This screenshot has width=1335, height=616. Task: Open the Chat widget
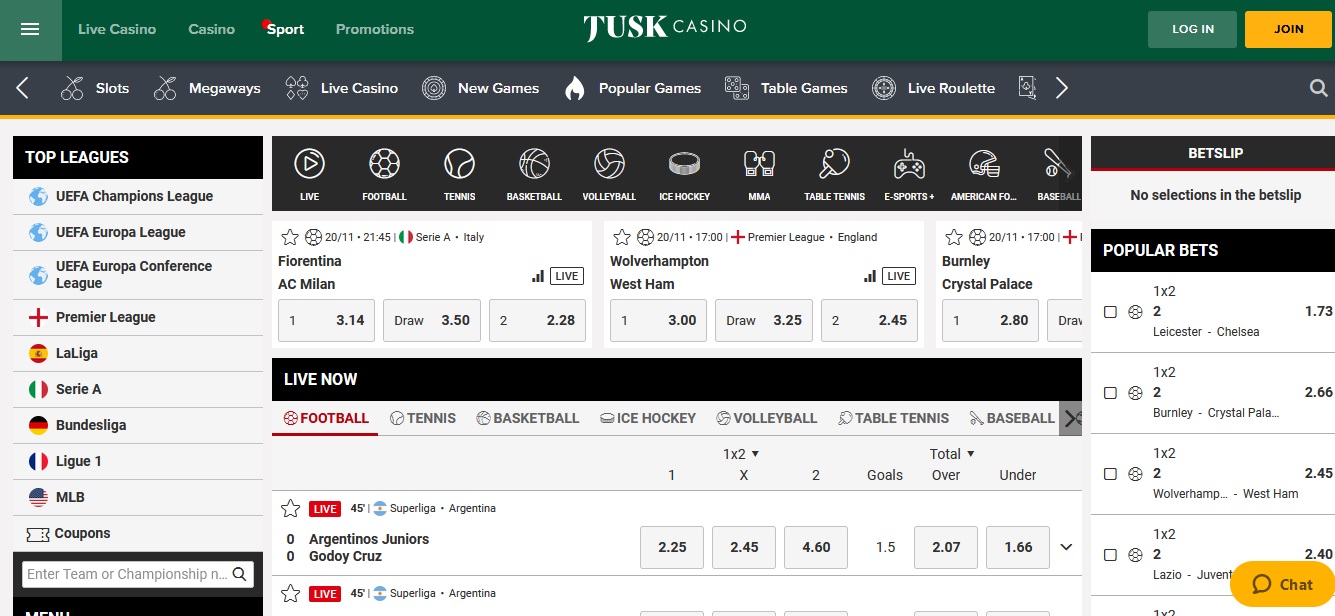1282,584
